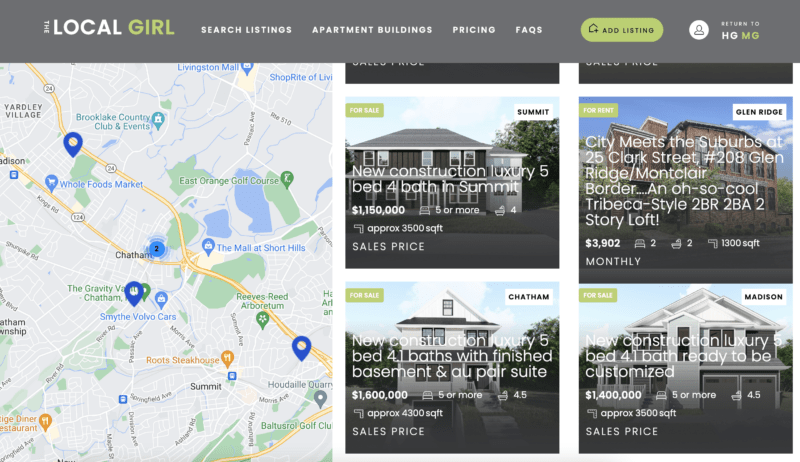
Task: Select the blue map pin near Yardley Village
Action: [73, 144]
